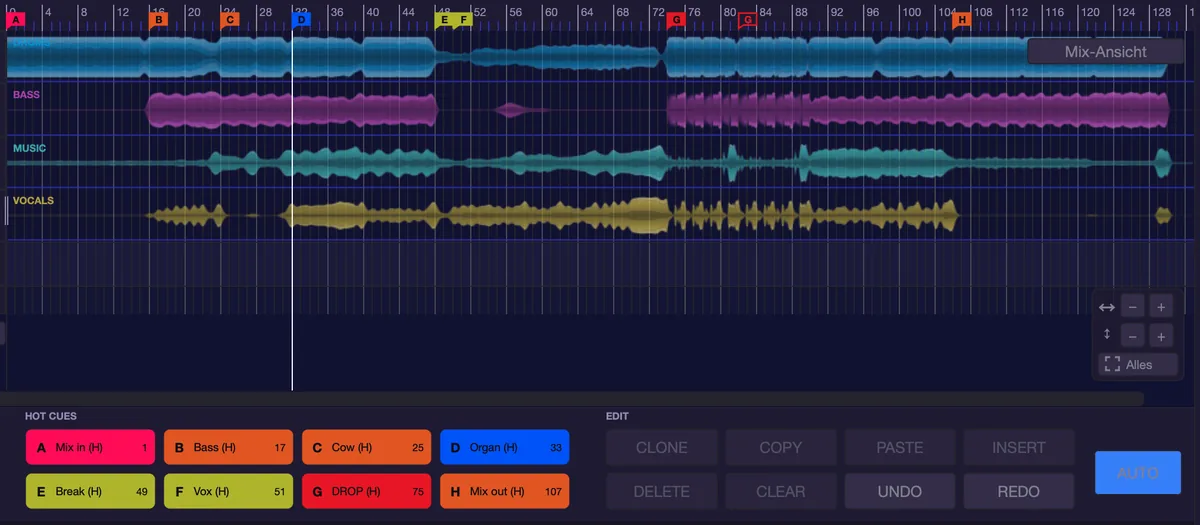The height and width of the screenshot is (525, 1200).
Task: Click the UNDO button
Action: [x=900, y=492]
